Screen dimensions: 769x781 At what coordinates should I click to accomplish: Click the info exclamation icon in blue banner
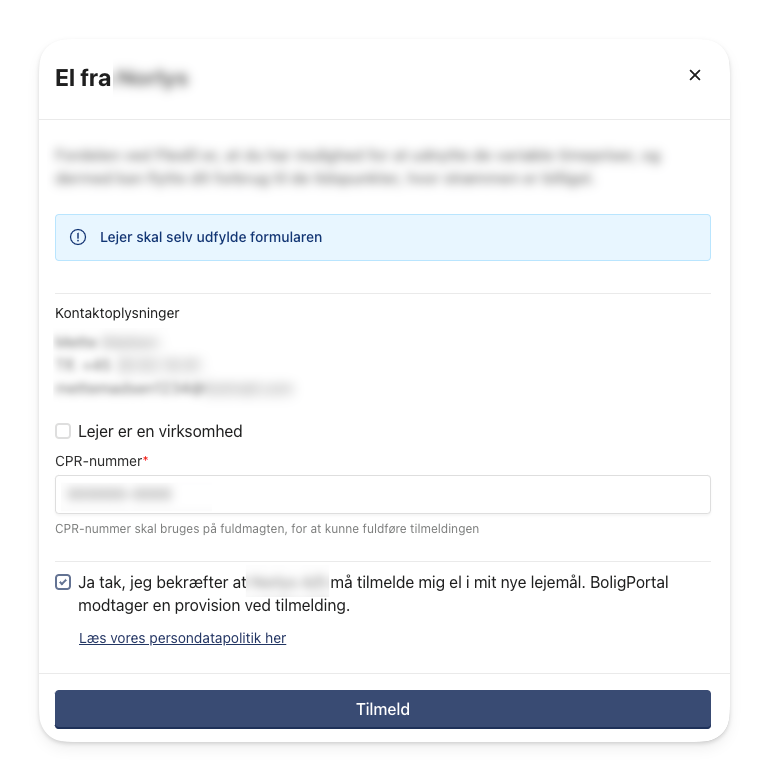coord(78,237)
